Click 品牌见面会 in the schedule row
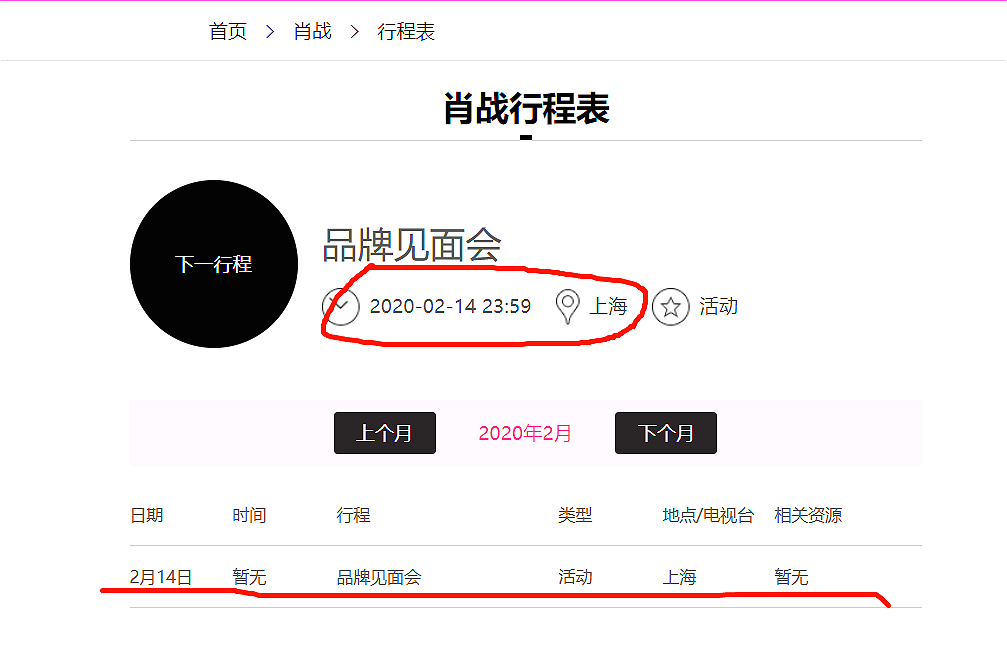 [379, 577]
